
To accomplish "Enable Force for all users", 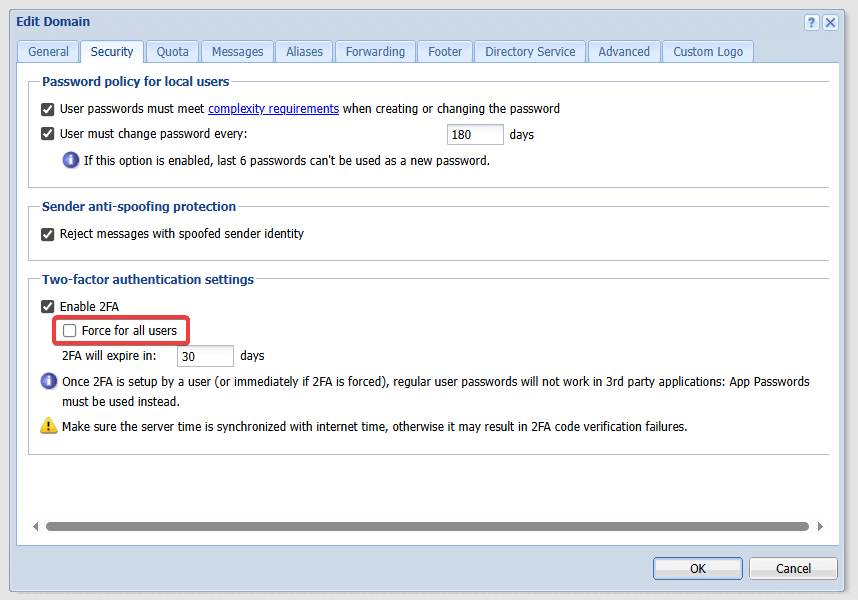I will pyautogui.click(x=70, y=331).
